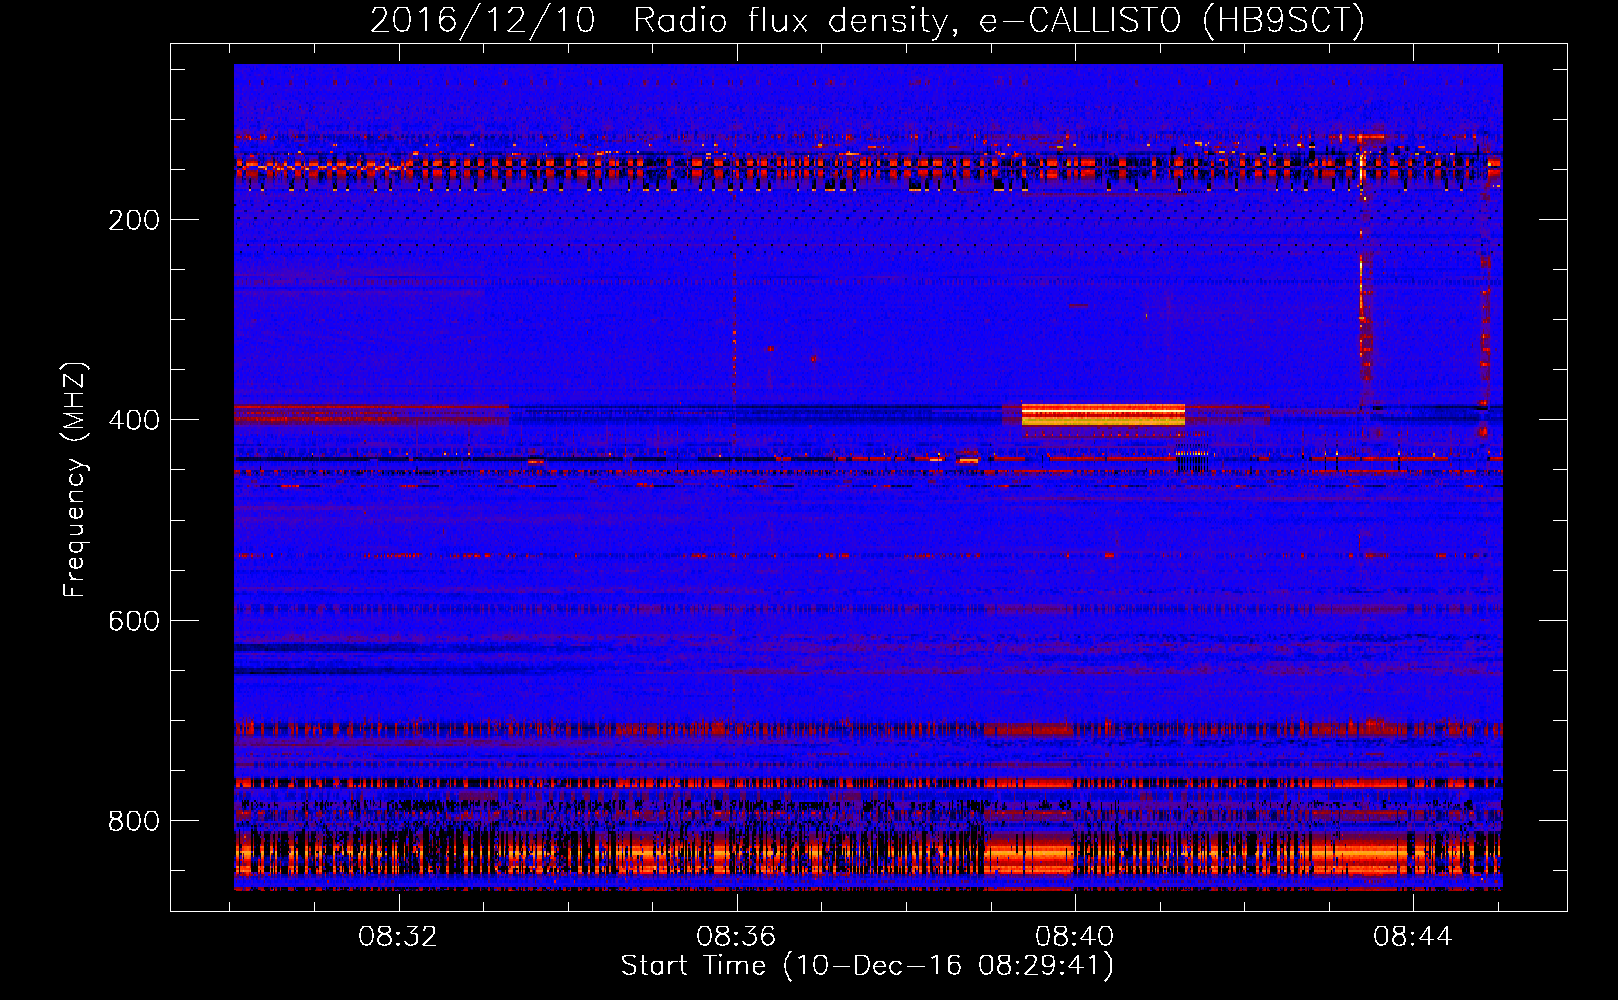The image size is (1618, 1000).
Task: Click the 200 frequency tick label
Action: (134, 220)
